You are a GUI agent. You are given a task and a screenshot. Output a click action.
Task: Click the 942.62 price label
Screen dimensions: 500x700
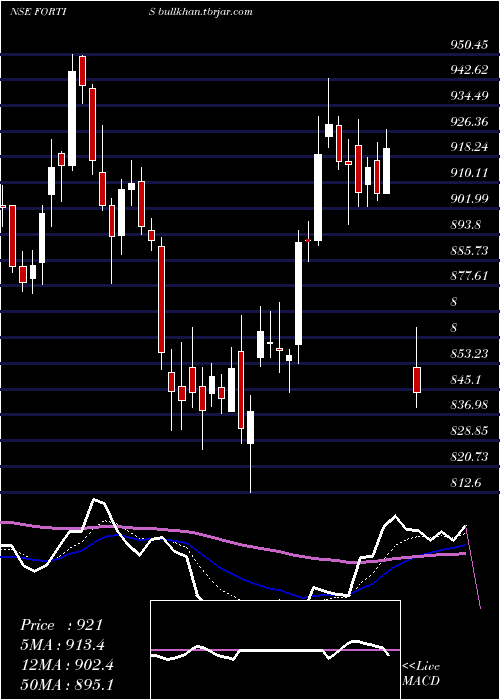[469, 70]
